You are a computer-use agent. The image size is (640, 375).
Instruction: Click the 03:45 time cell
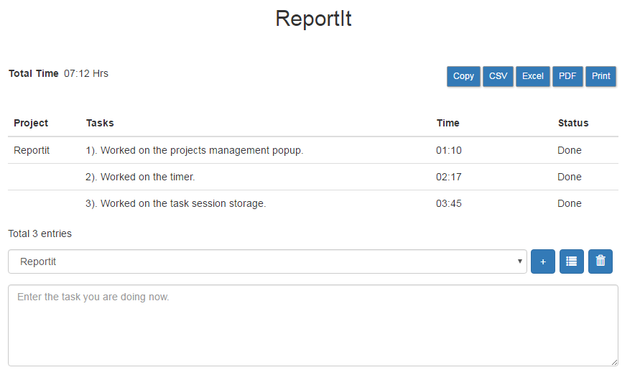click(x=449, y=203)
